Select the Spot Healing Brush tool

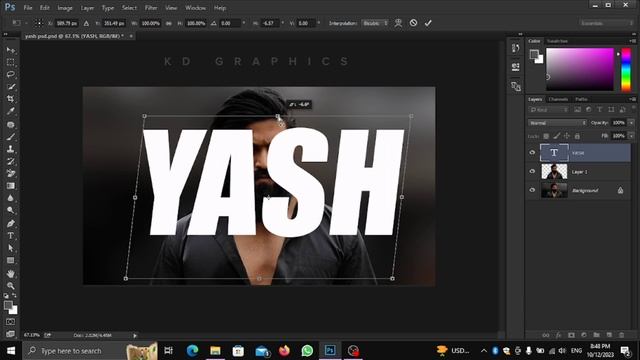click(x=11, y=124)
